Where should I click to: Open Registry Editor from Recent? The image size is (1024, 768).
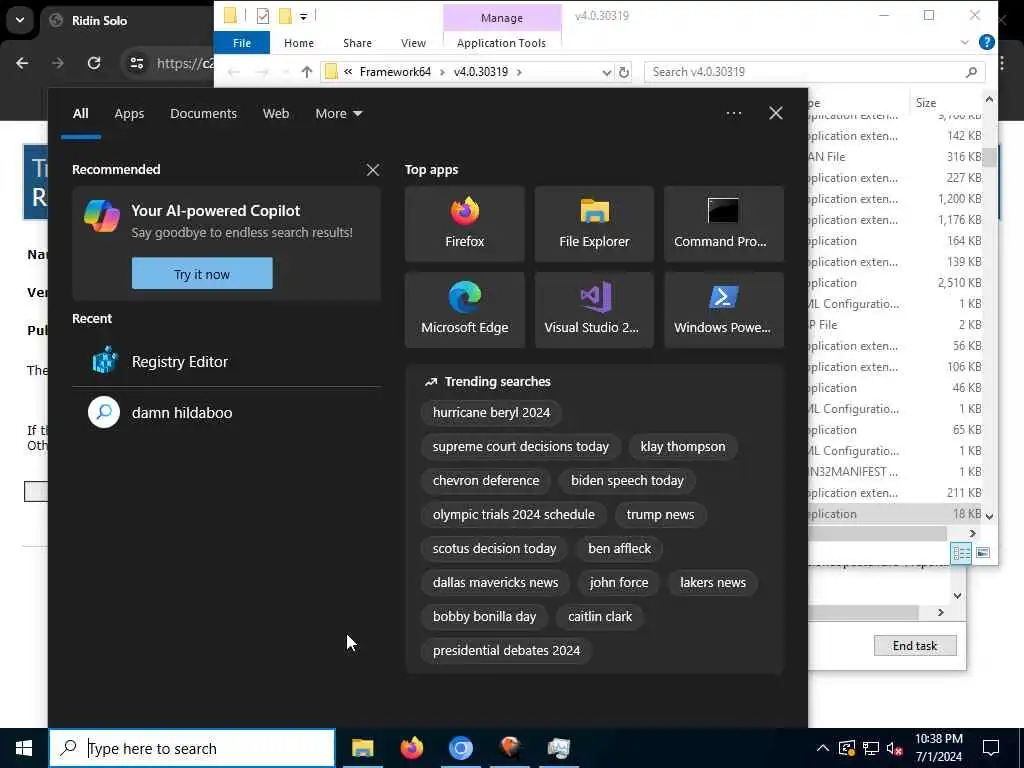coord(227,361)
